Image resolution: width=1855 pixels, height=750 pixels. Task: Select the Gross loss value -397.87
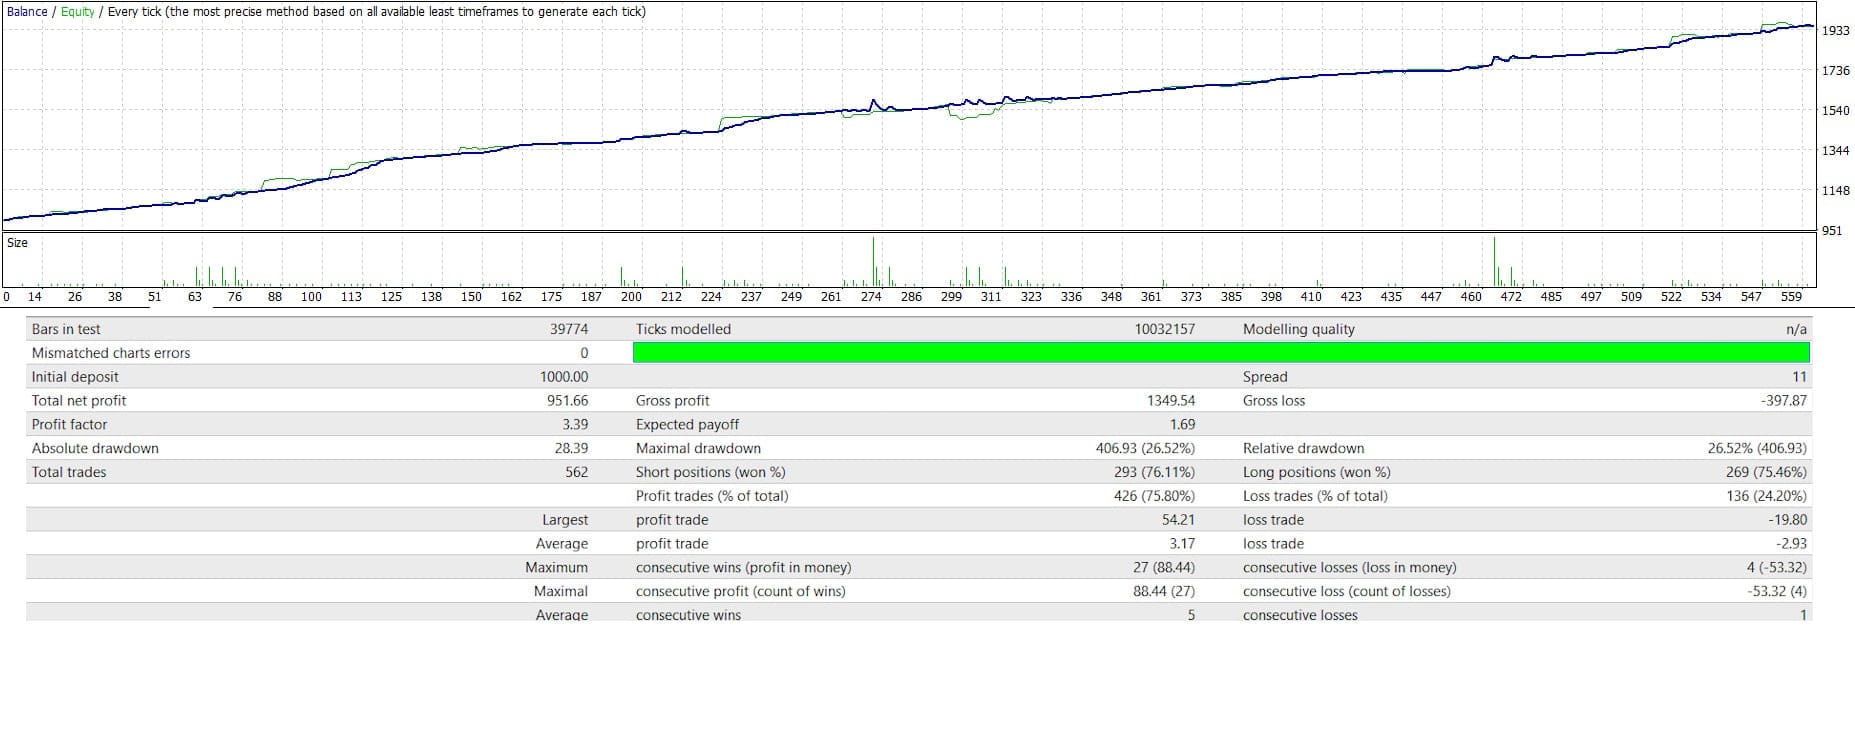[1783, 401]
